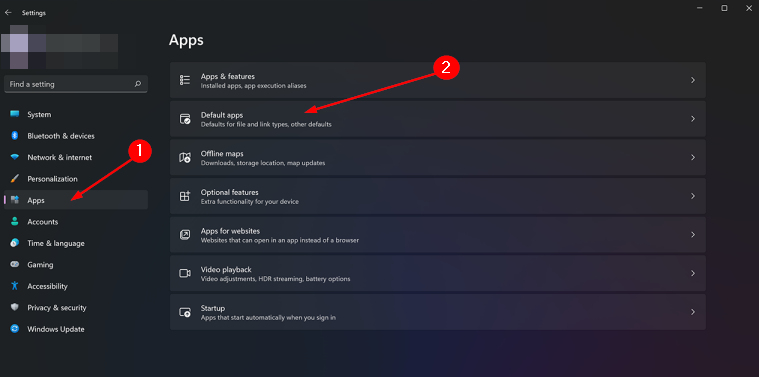The width and height of the screenshot is (759, 377).
Task: Select the Bluetooth & devices icon
Action: pos(15,136)
